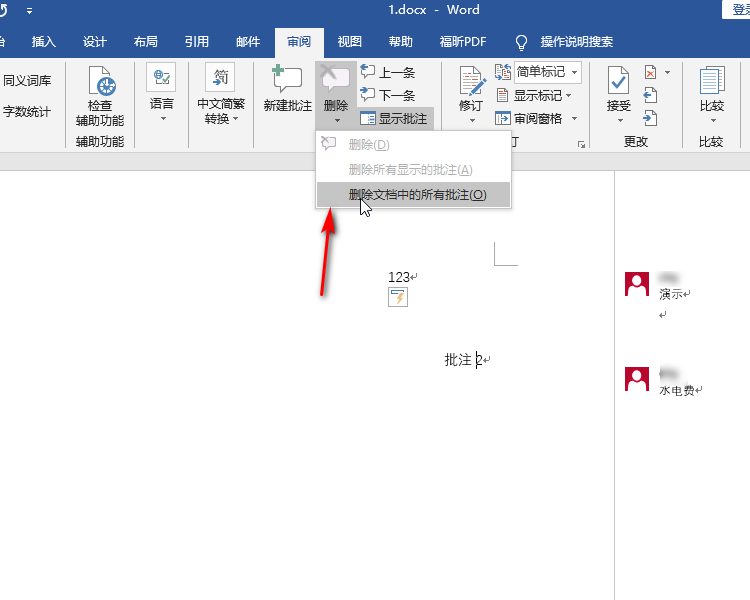Image resolution: width=750 pixels, height=600 pixels.
Task: Open Word Count (字数统计)
Action: 27,112
